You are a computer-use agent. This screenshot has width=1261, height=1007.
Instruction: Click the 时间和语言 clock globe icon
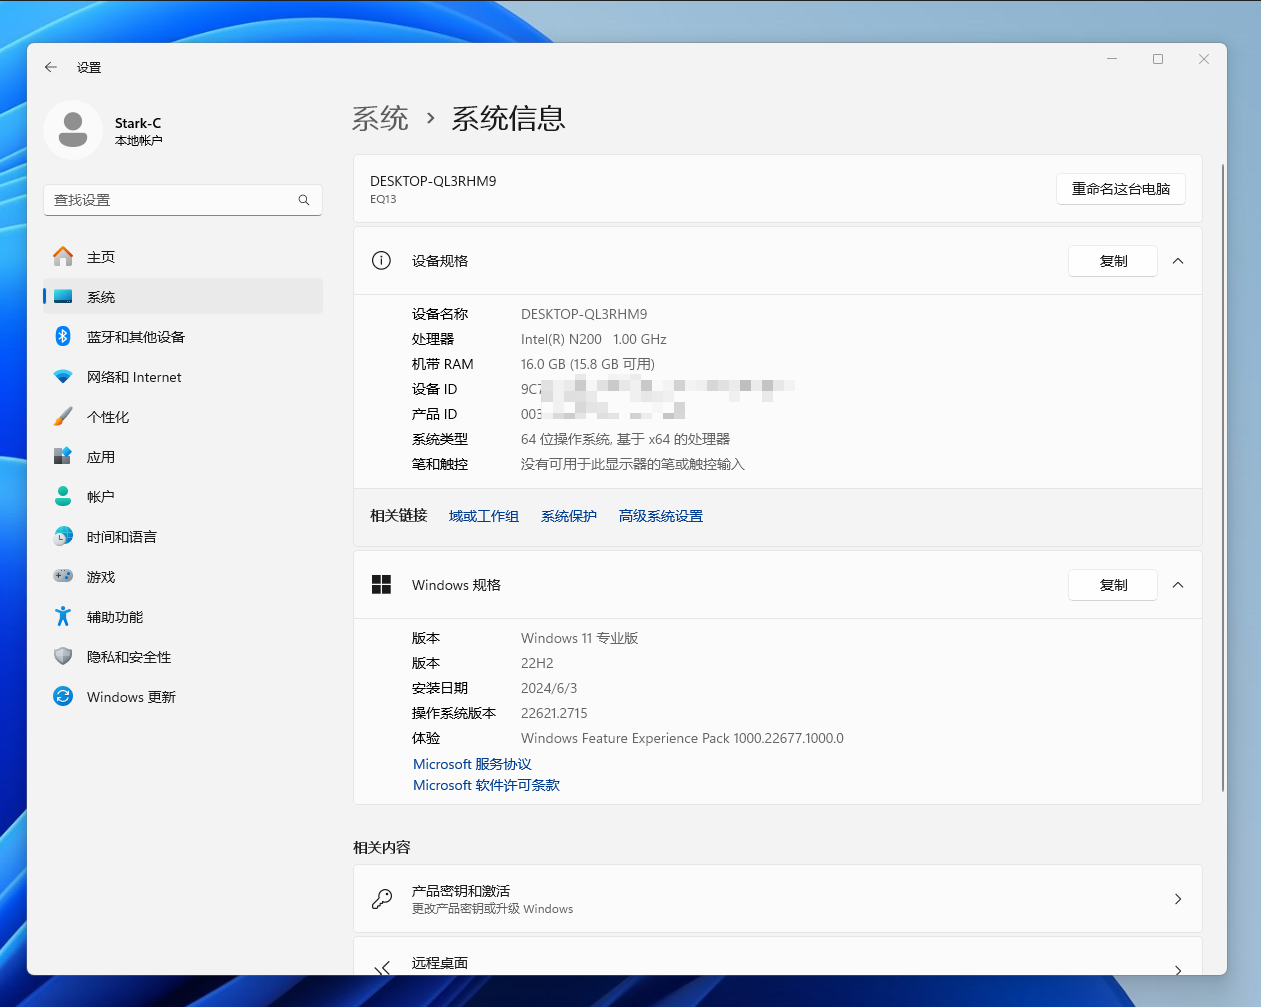63,537
